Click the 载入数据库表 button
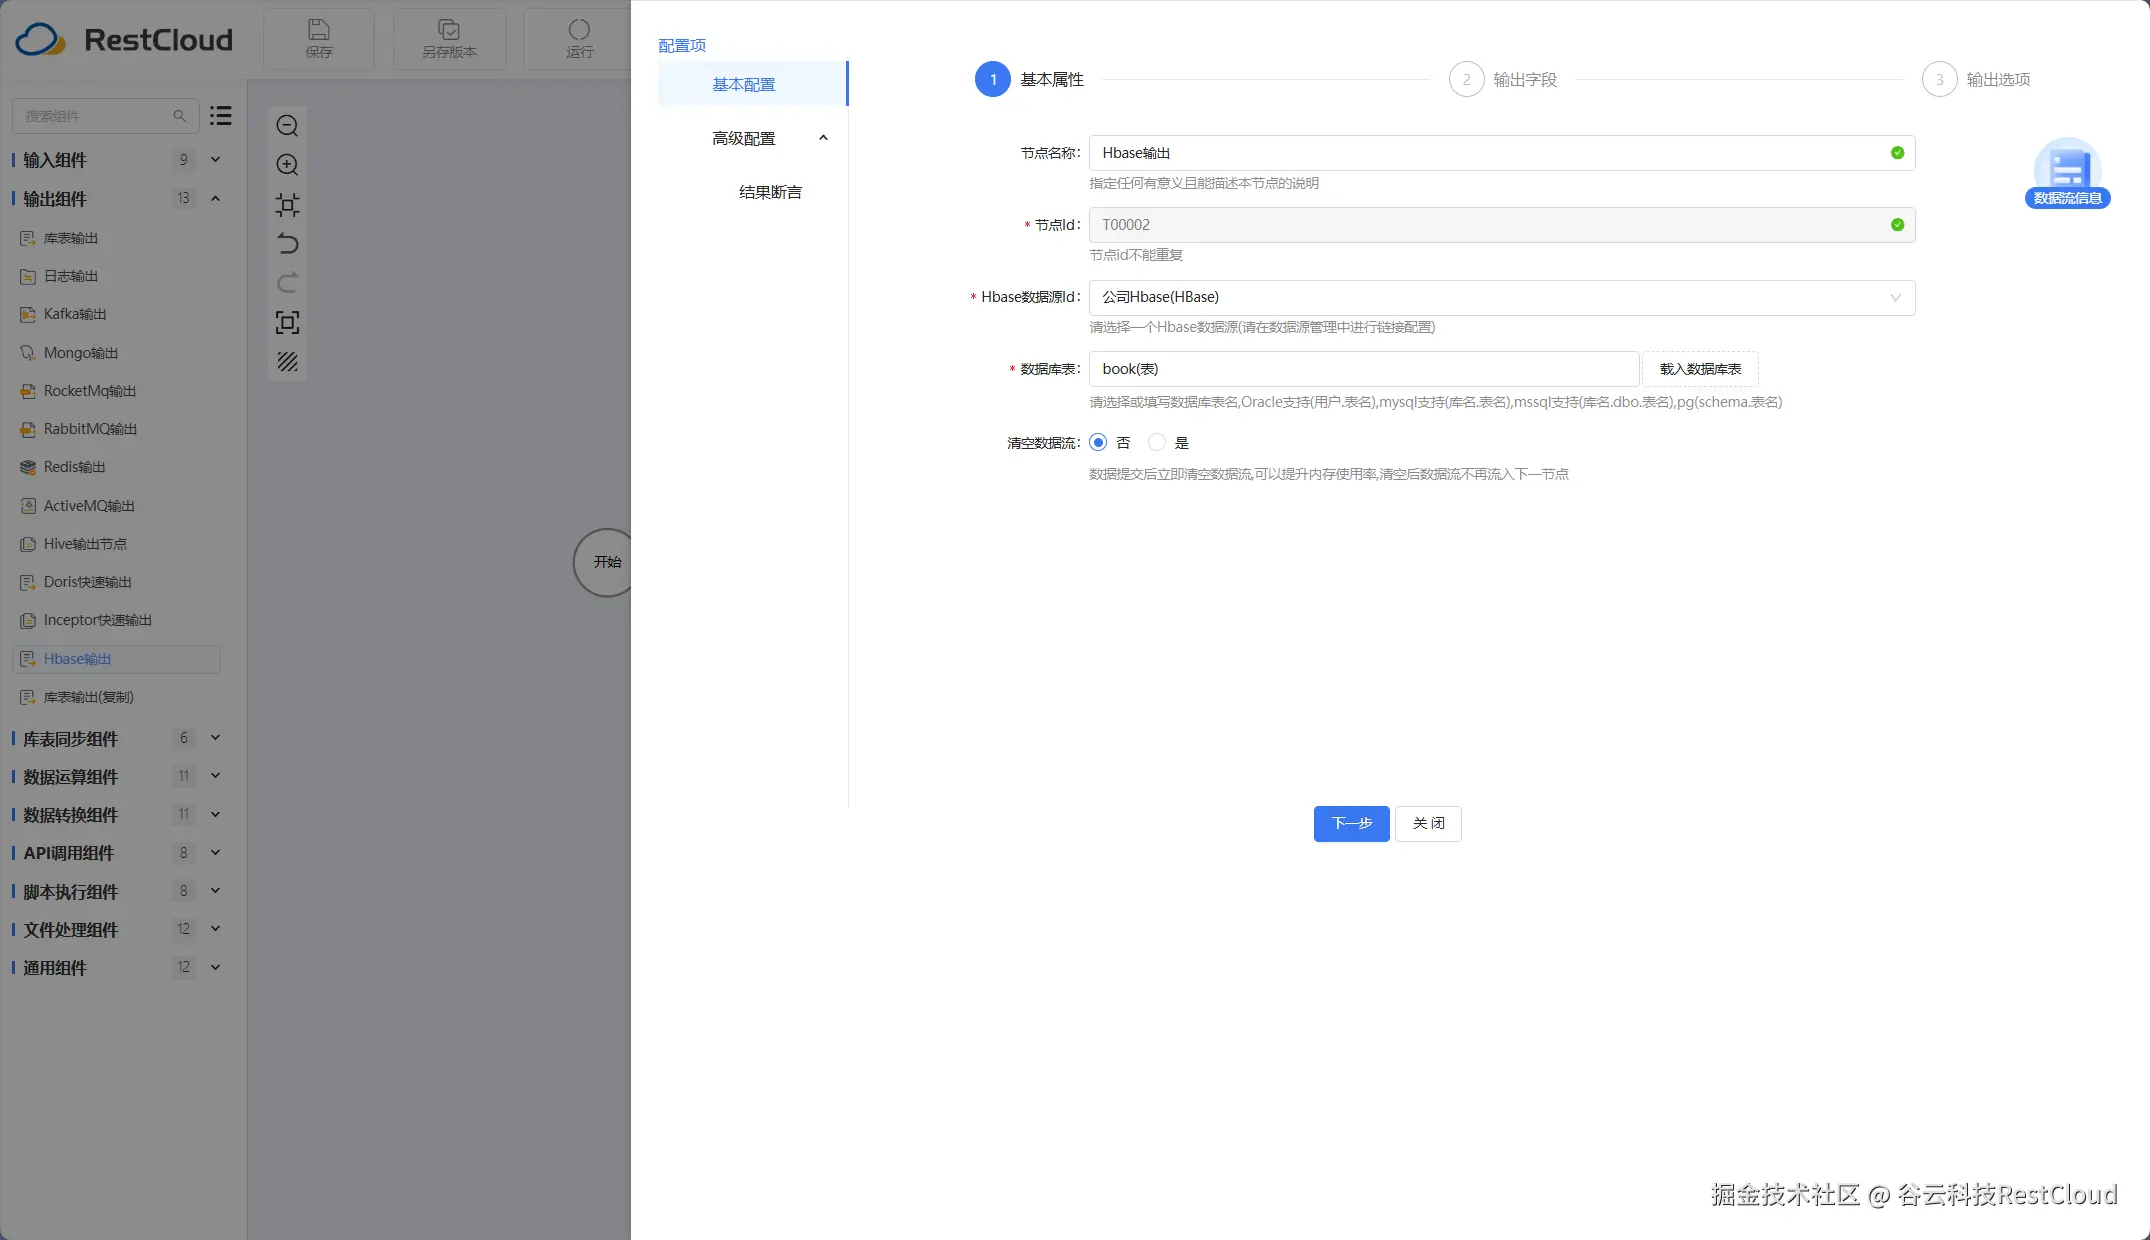This screenshot has height=1240, width=2150. pyautogui.click(x=1700, y=369)
